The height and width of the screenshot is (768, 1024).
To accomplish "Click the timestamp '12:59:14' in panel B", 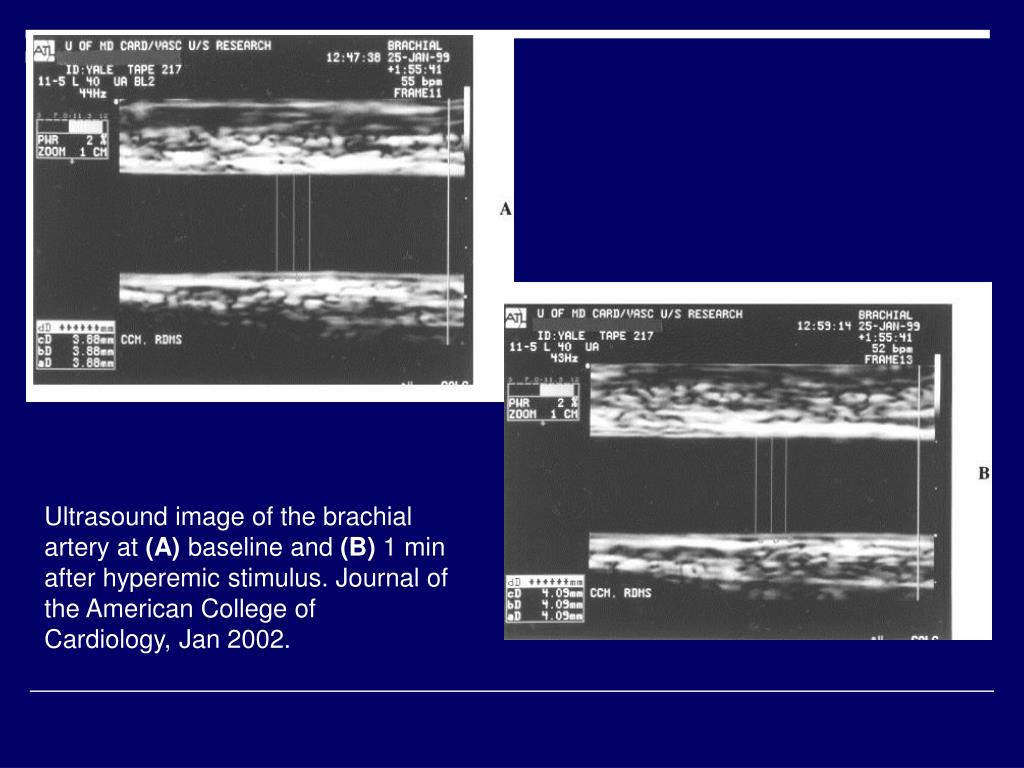I will tap(824, 326).
